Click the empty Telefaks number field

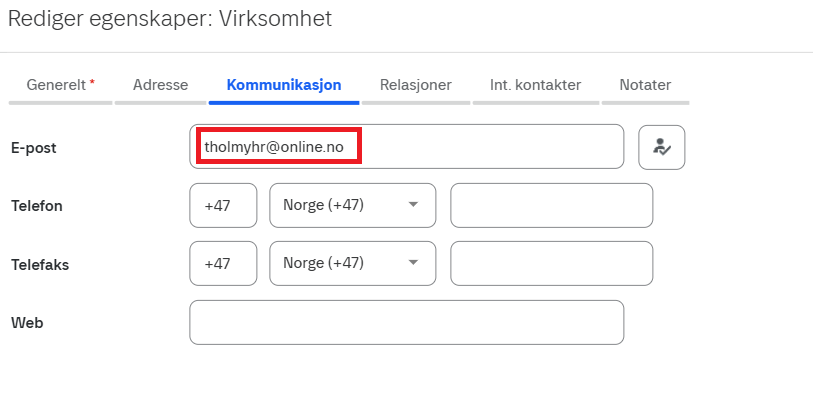(x=551, y=264)
